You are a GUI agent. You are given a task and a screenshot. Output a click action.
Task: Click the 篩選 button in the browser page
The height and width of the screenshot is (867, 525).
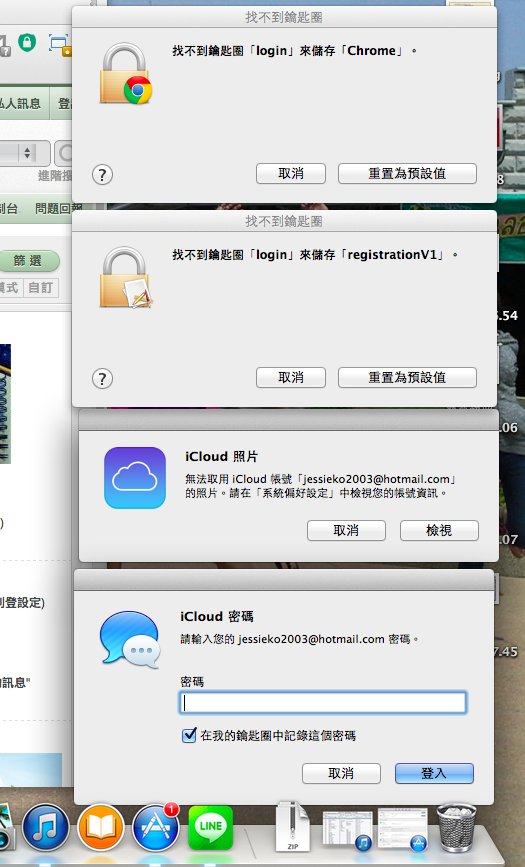coord(28,260)
